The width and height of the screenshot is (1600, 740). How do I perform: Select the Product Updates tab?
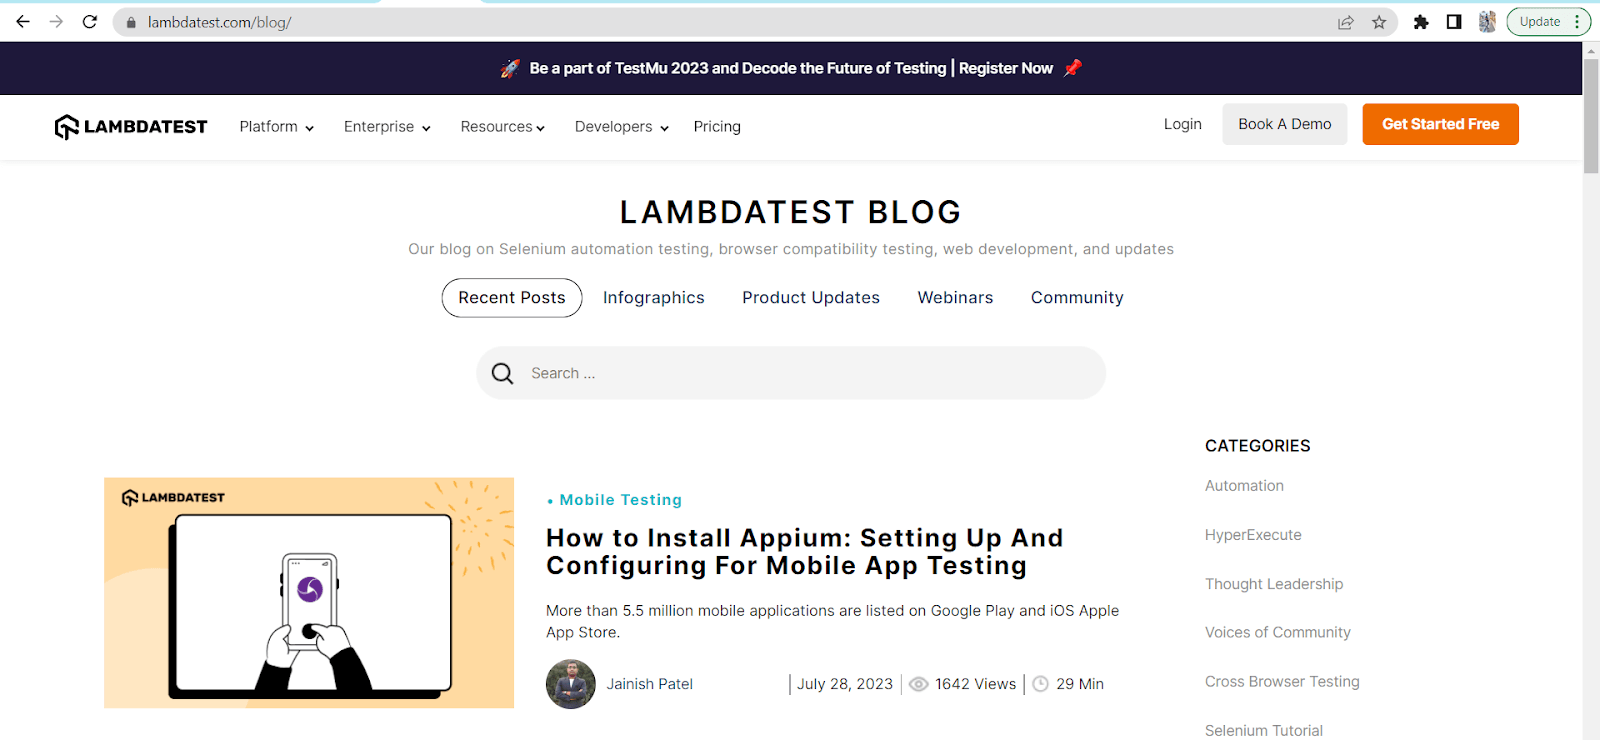[x=811, y=298]
